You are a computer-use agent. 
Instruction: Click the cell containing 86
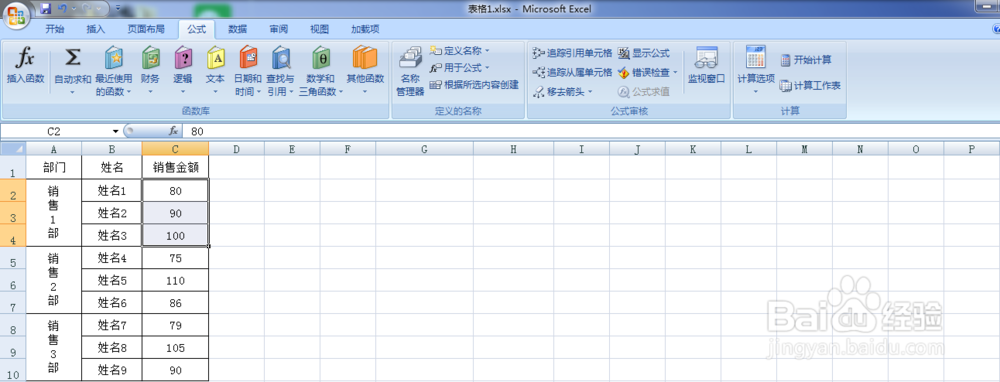175,303
